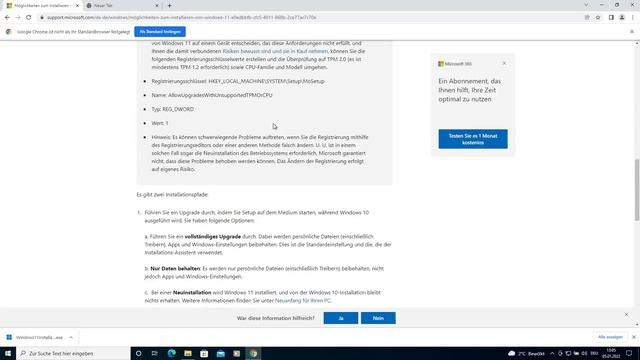The image size is (640, 360).
Task: Launch Microsoft Edge from taskbar
Action: 171,353
